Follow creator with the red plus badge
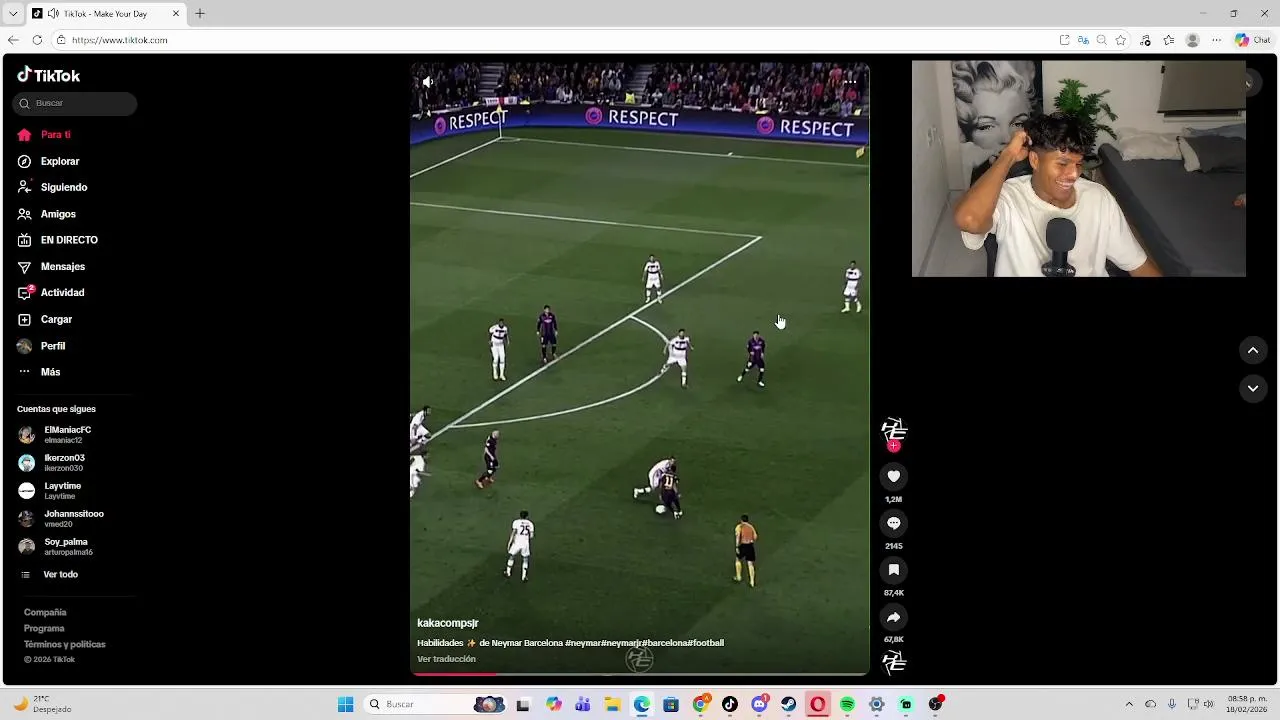 [x=894, y=446]
